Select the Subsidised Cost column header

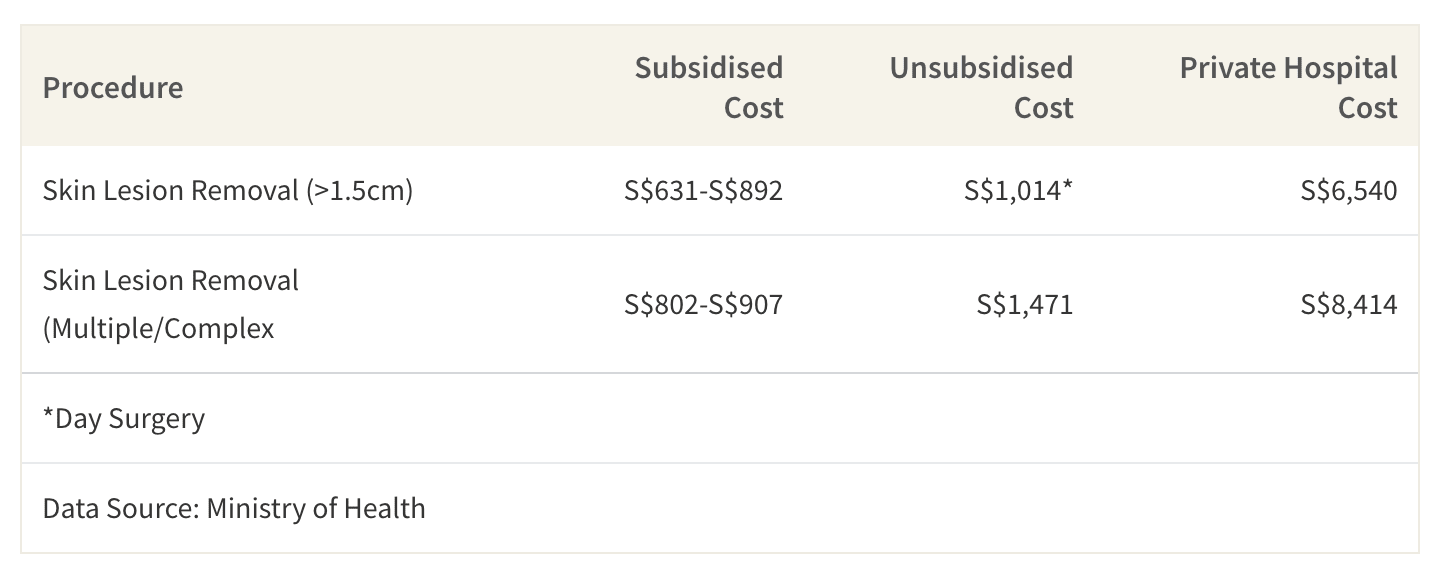[x=709, y=88]
